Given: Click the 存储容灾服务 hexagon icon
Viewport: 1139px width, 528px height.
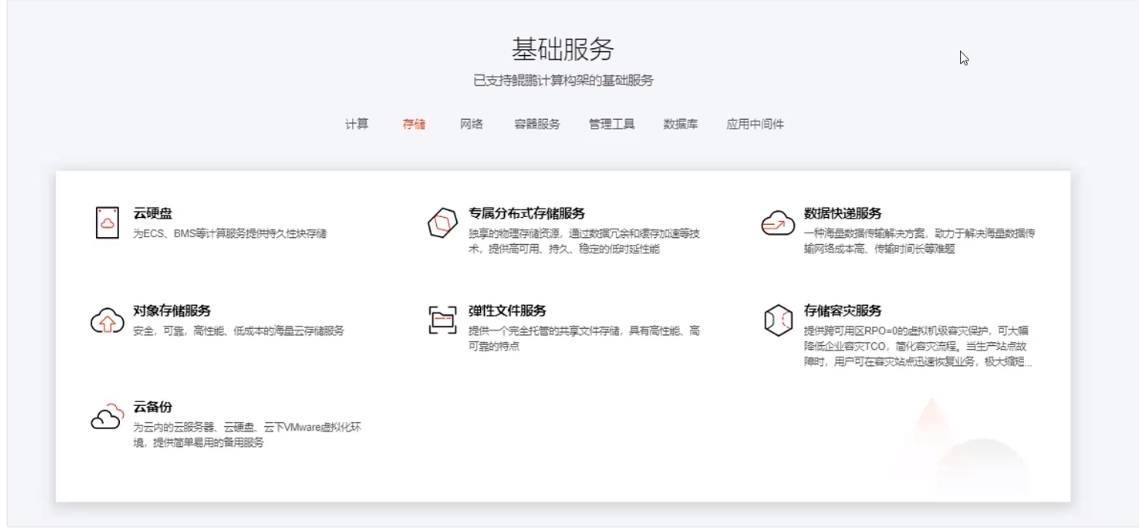Looking at the screenshot, I should tap(778, 320).
